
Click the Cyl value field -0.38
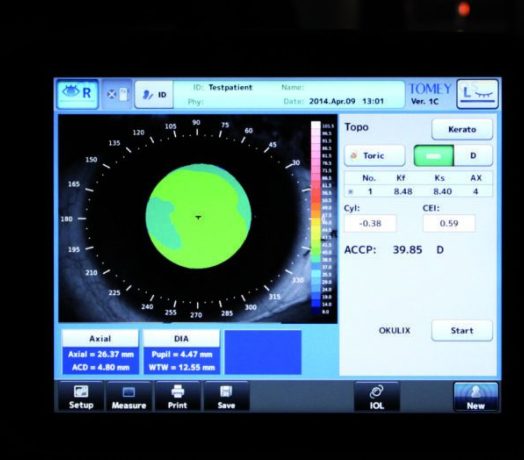370,223
